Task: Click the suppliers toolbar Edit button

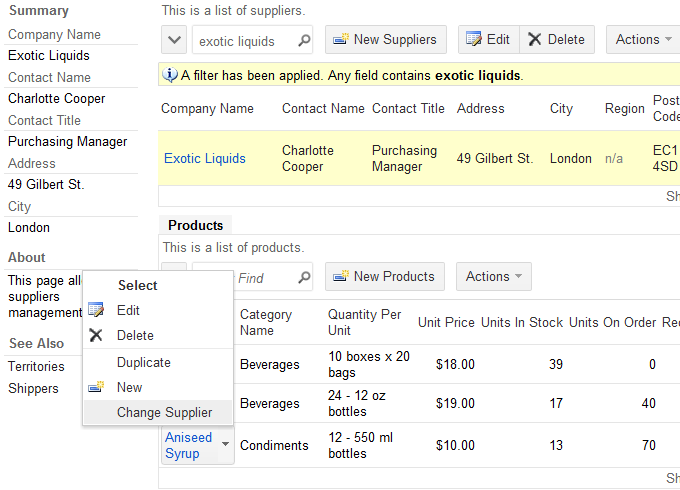Action: [489, 39]
